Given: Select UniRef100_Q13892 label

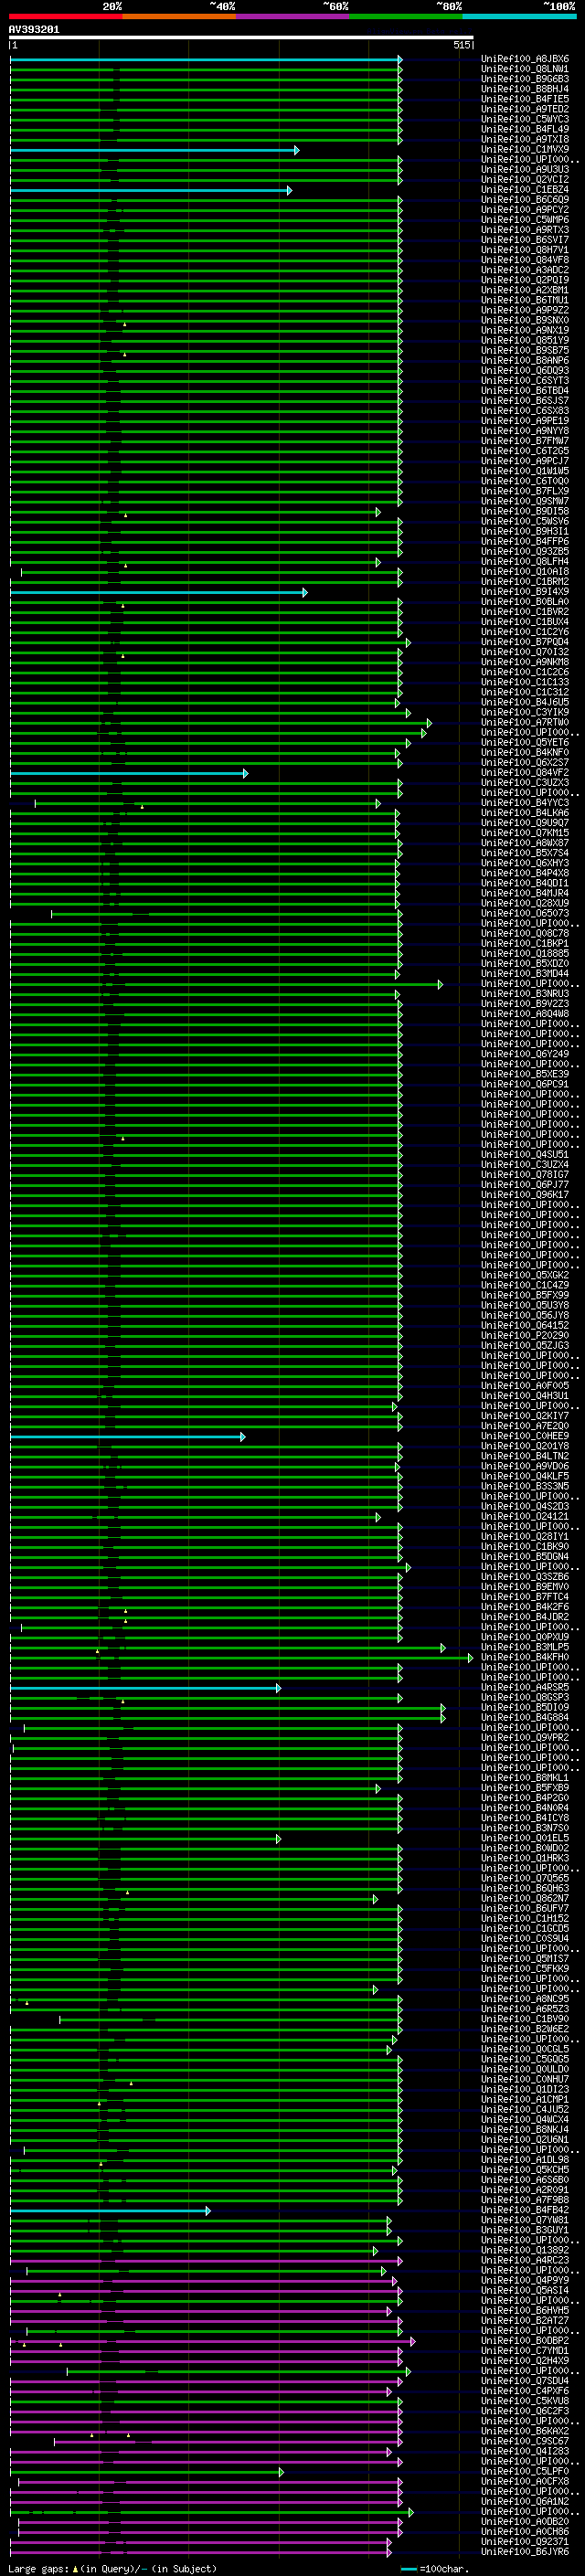Looking at the screenshot, I should click(525, 2250).
